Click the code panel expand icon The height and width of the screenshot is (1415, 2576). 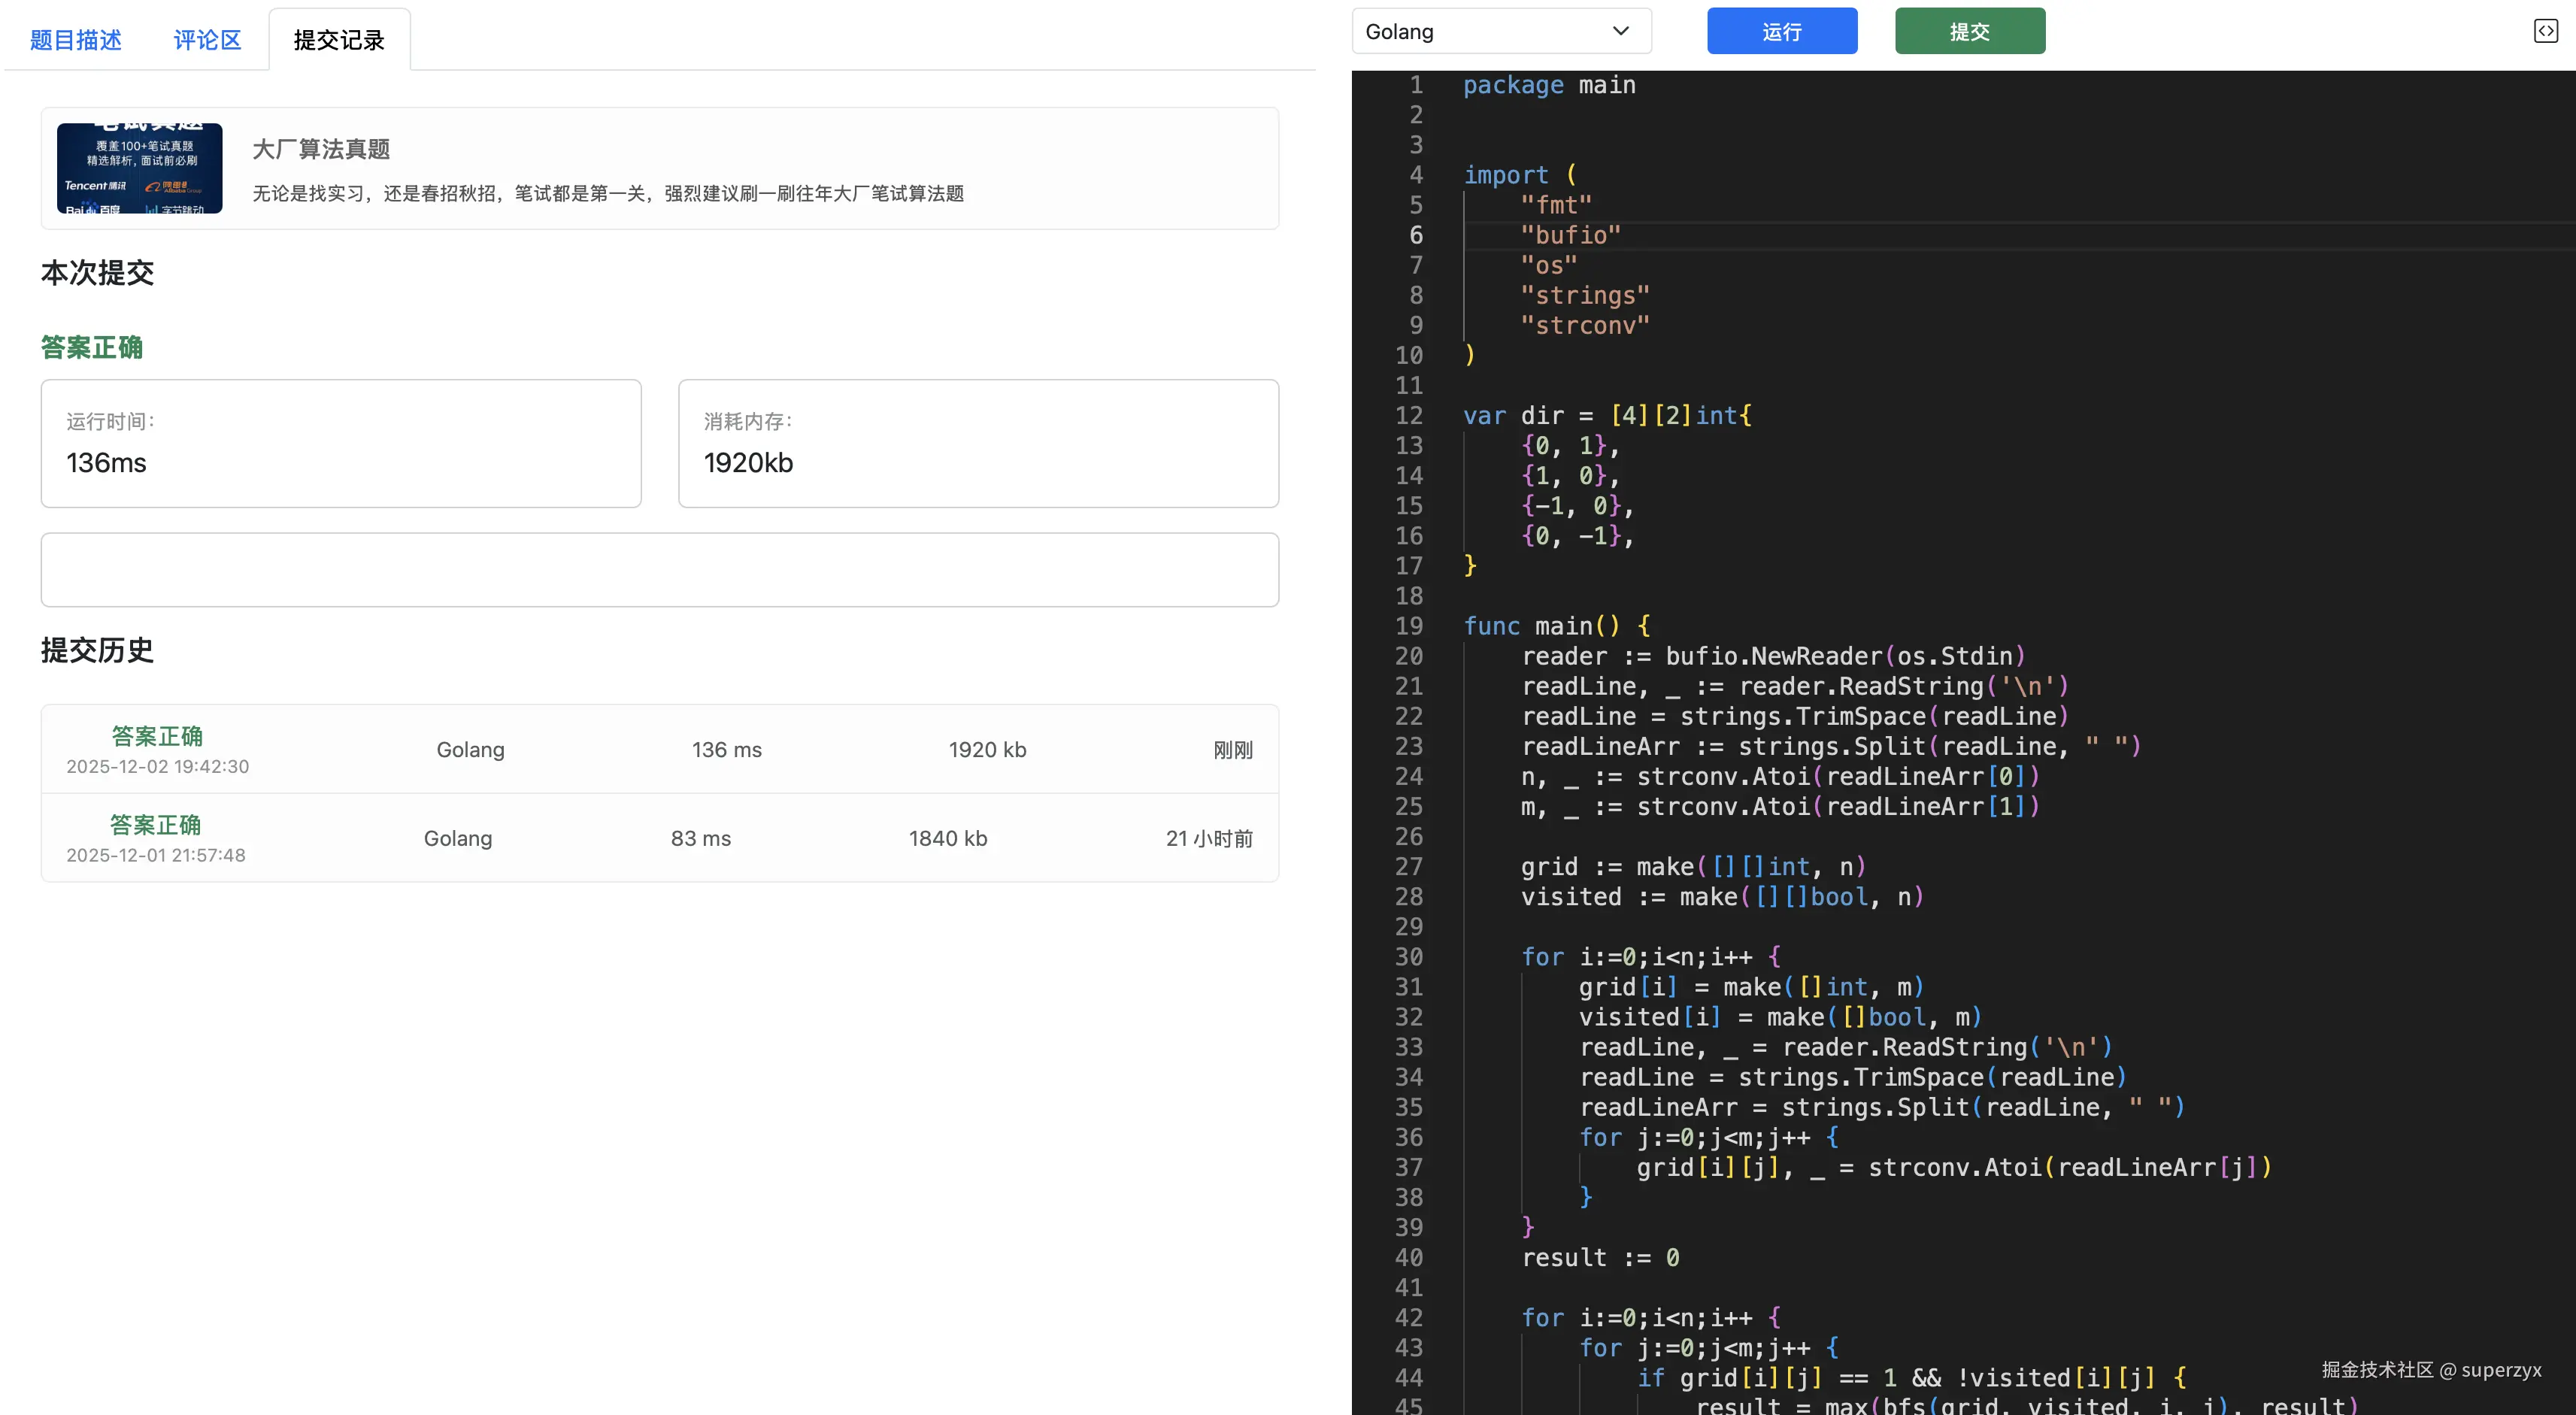[x=2545, y=31]
